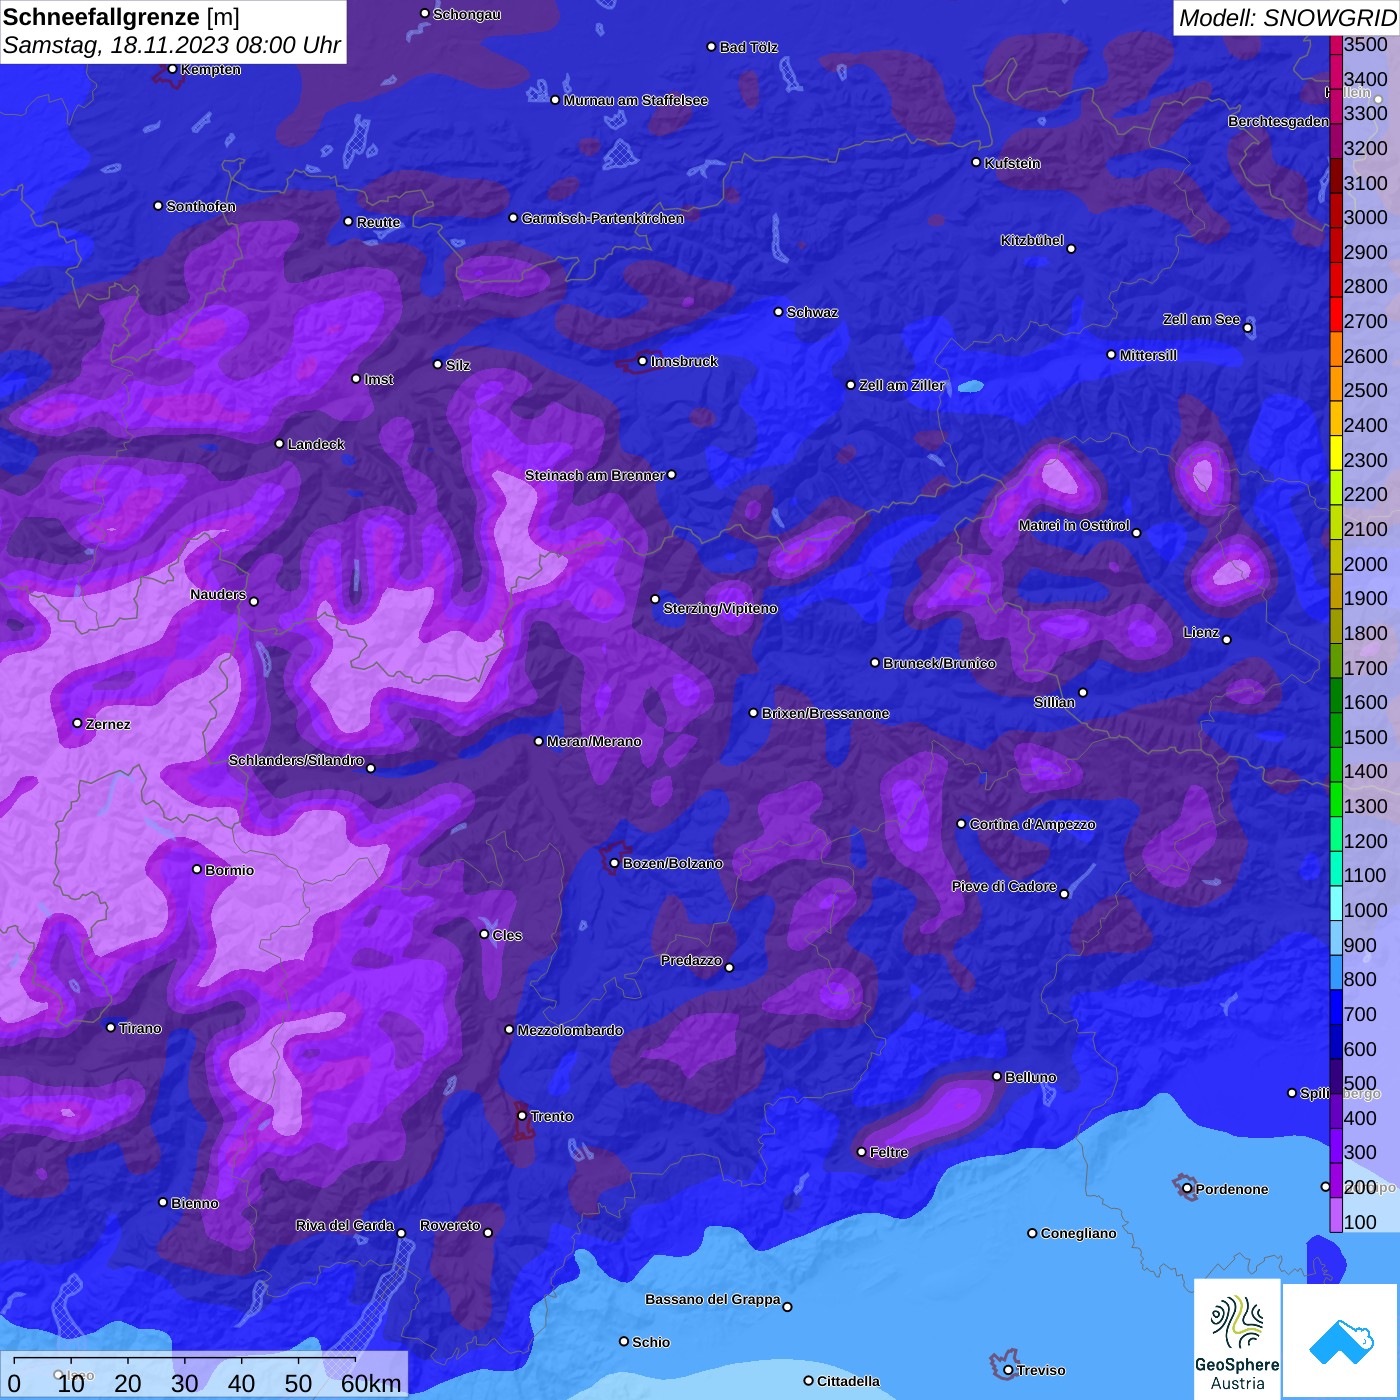Click the Cles marker dot
The height and width of the screenshot is (1400, 1400).
pos(485,934)
